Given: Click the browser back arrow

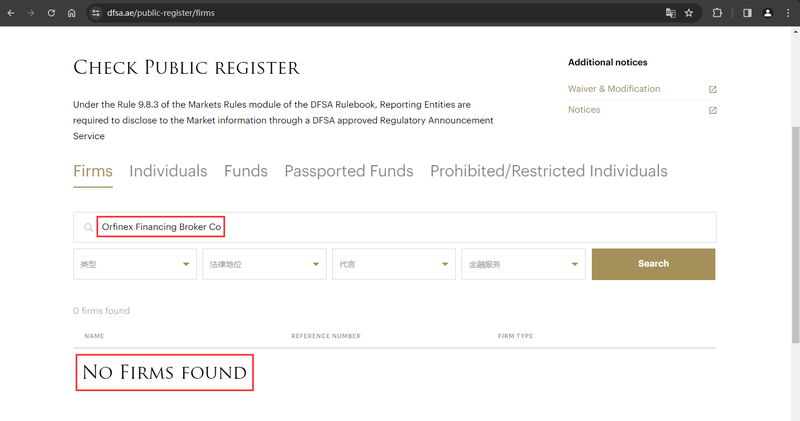Looking at the screenshot, I should point(12,13).
